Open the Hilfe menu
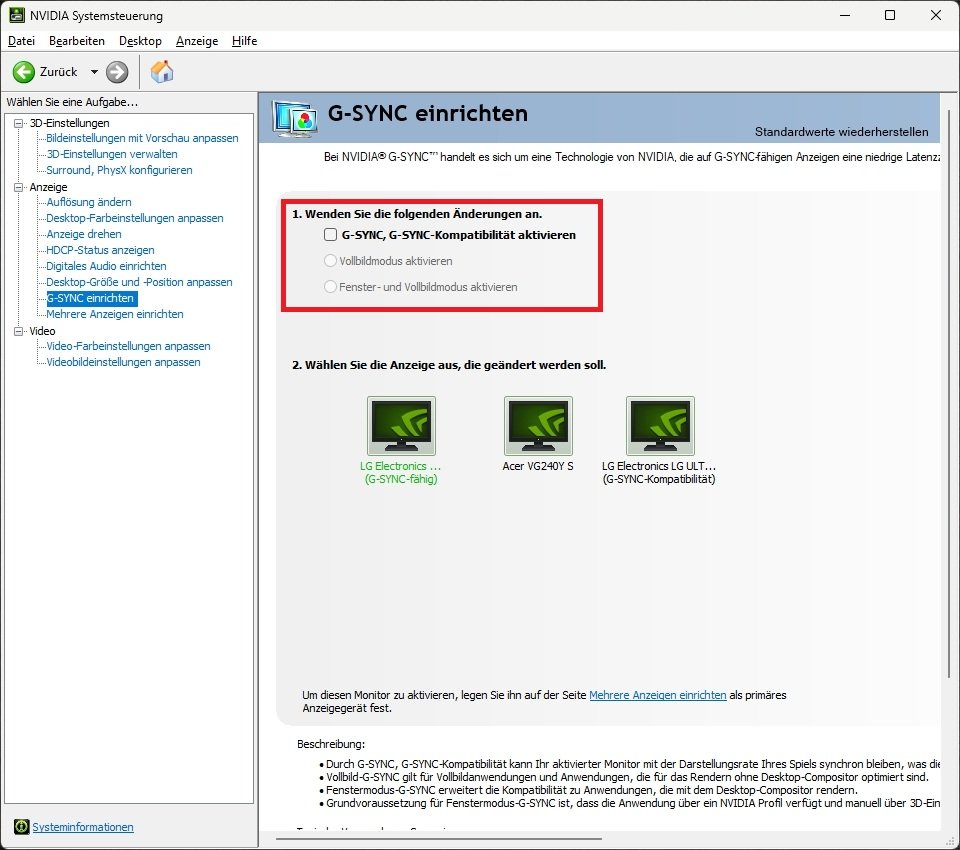 [244, 41]
